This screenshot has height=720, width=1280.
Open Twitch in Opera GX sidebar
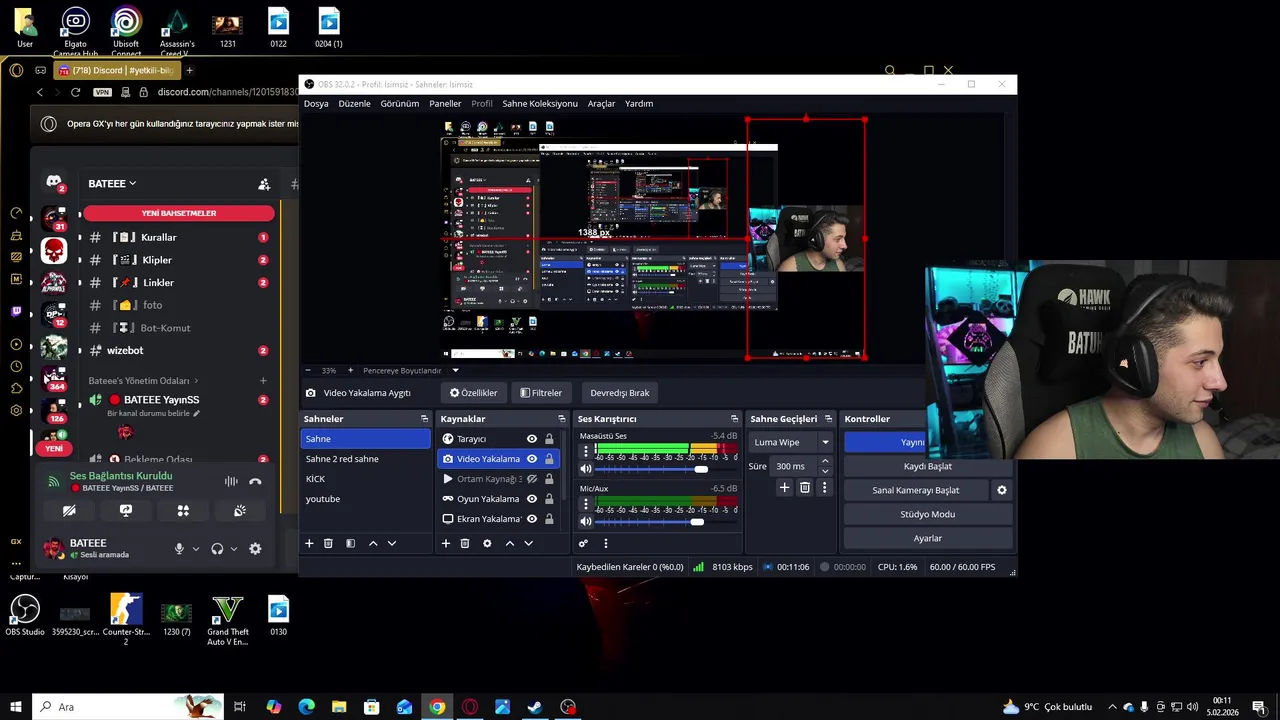coord(16,311)
